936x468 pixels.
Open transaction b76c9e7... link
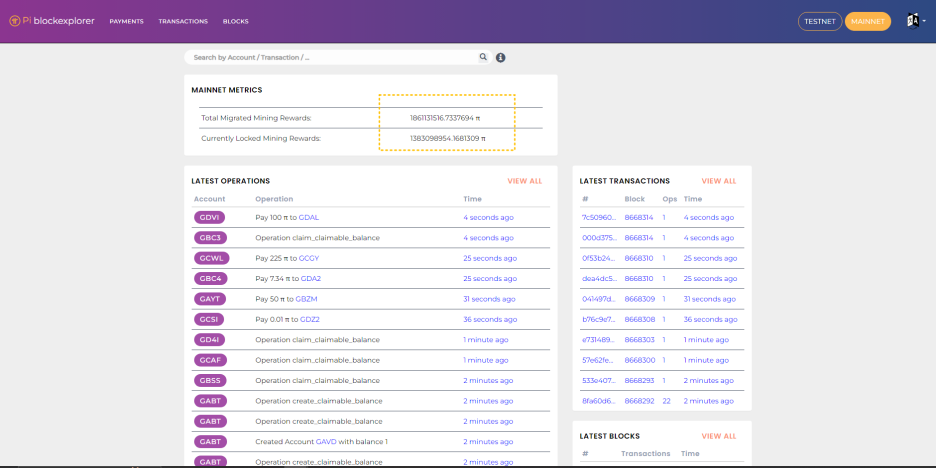pos(599,319)
